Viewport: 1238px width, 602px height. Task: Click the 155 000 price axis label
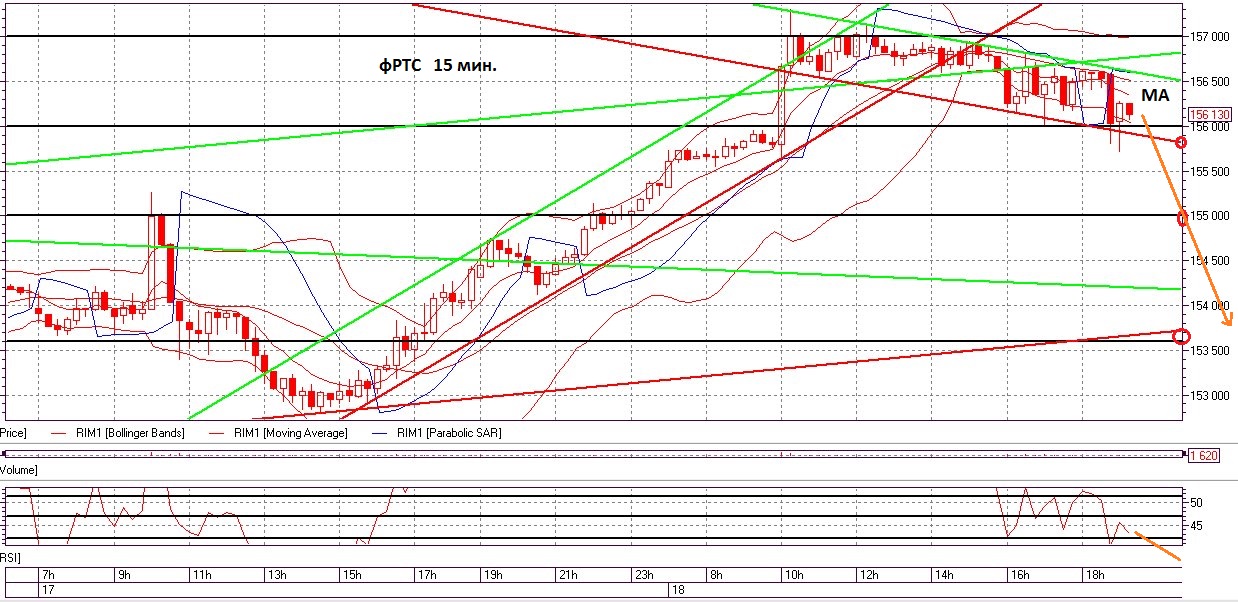tap(1211, 216)
